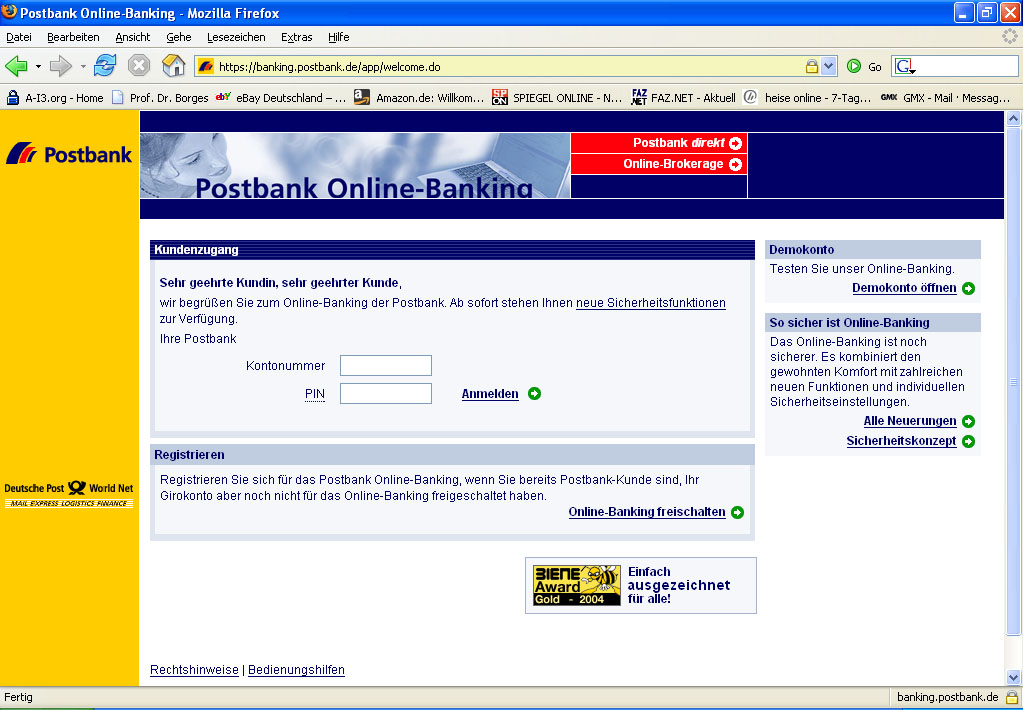The height and width of the screenshot is (710, 1023).
Task: Open the Alle Neuerungen link
Action: pos(909,422)
